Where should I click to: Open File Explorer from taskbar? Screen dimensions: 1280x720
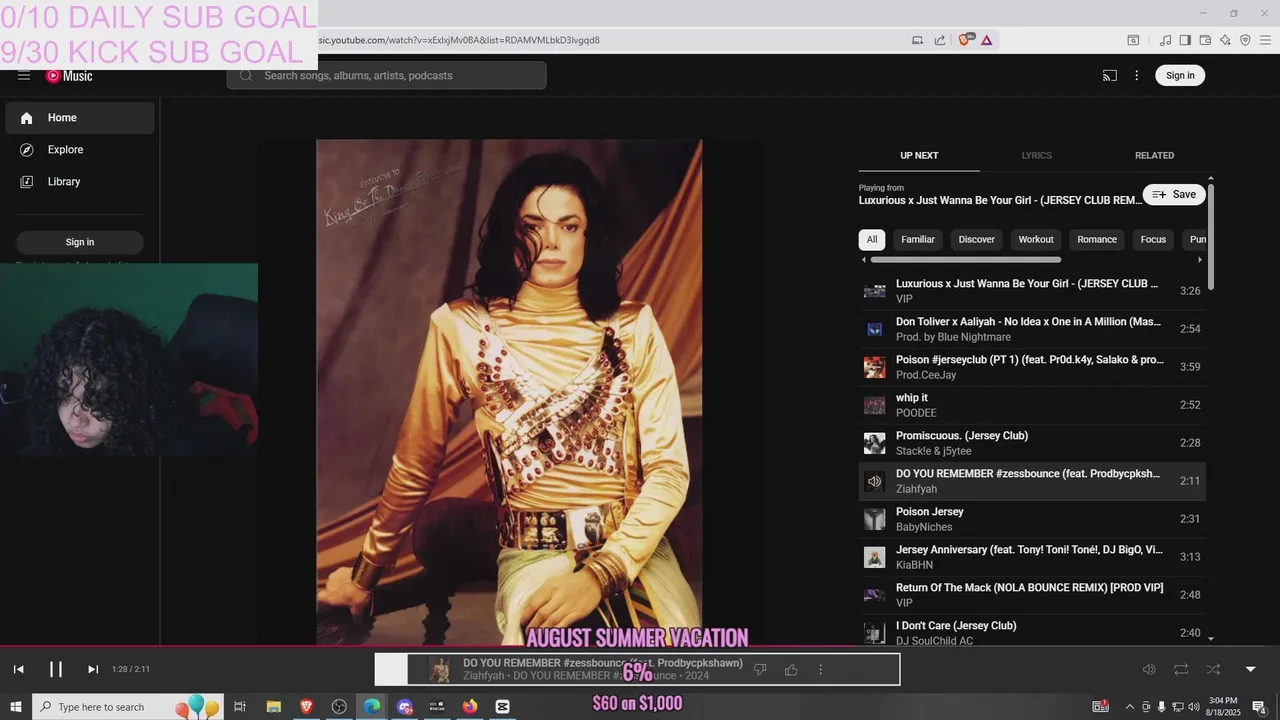point(273,707)
